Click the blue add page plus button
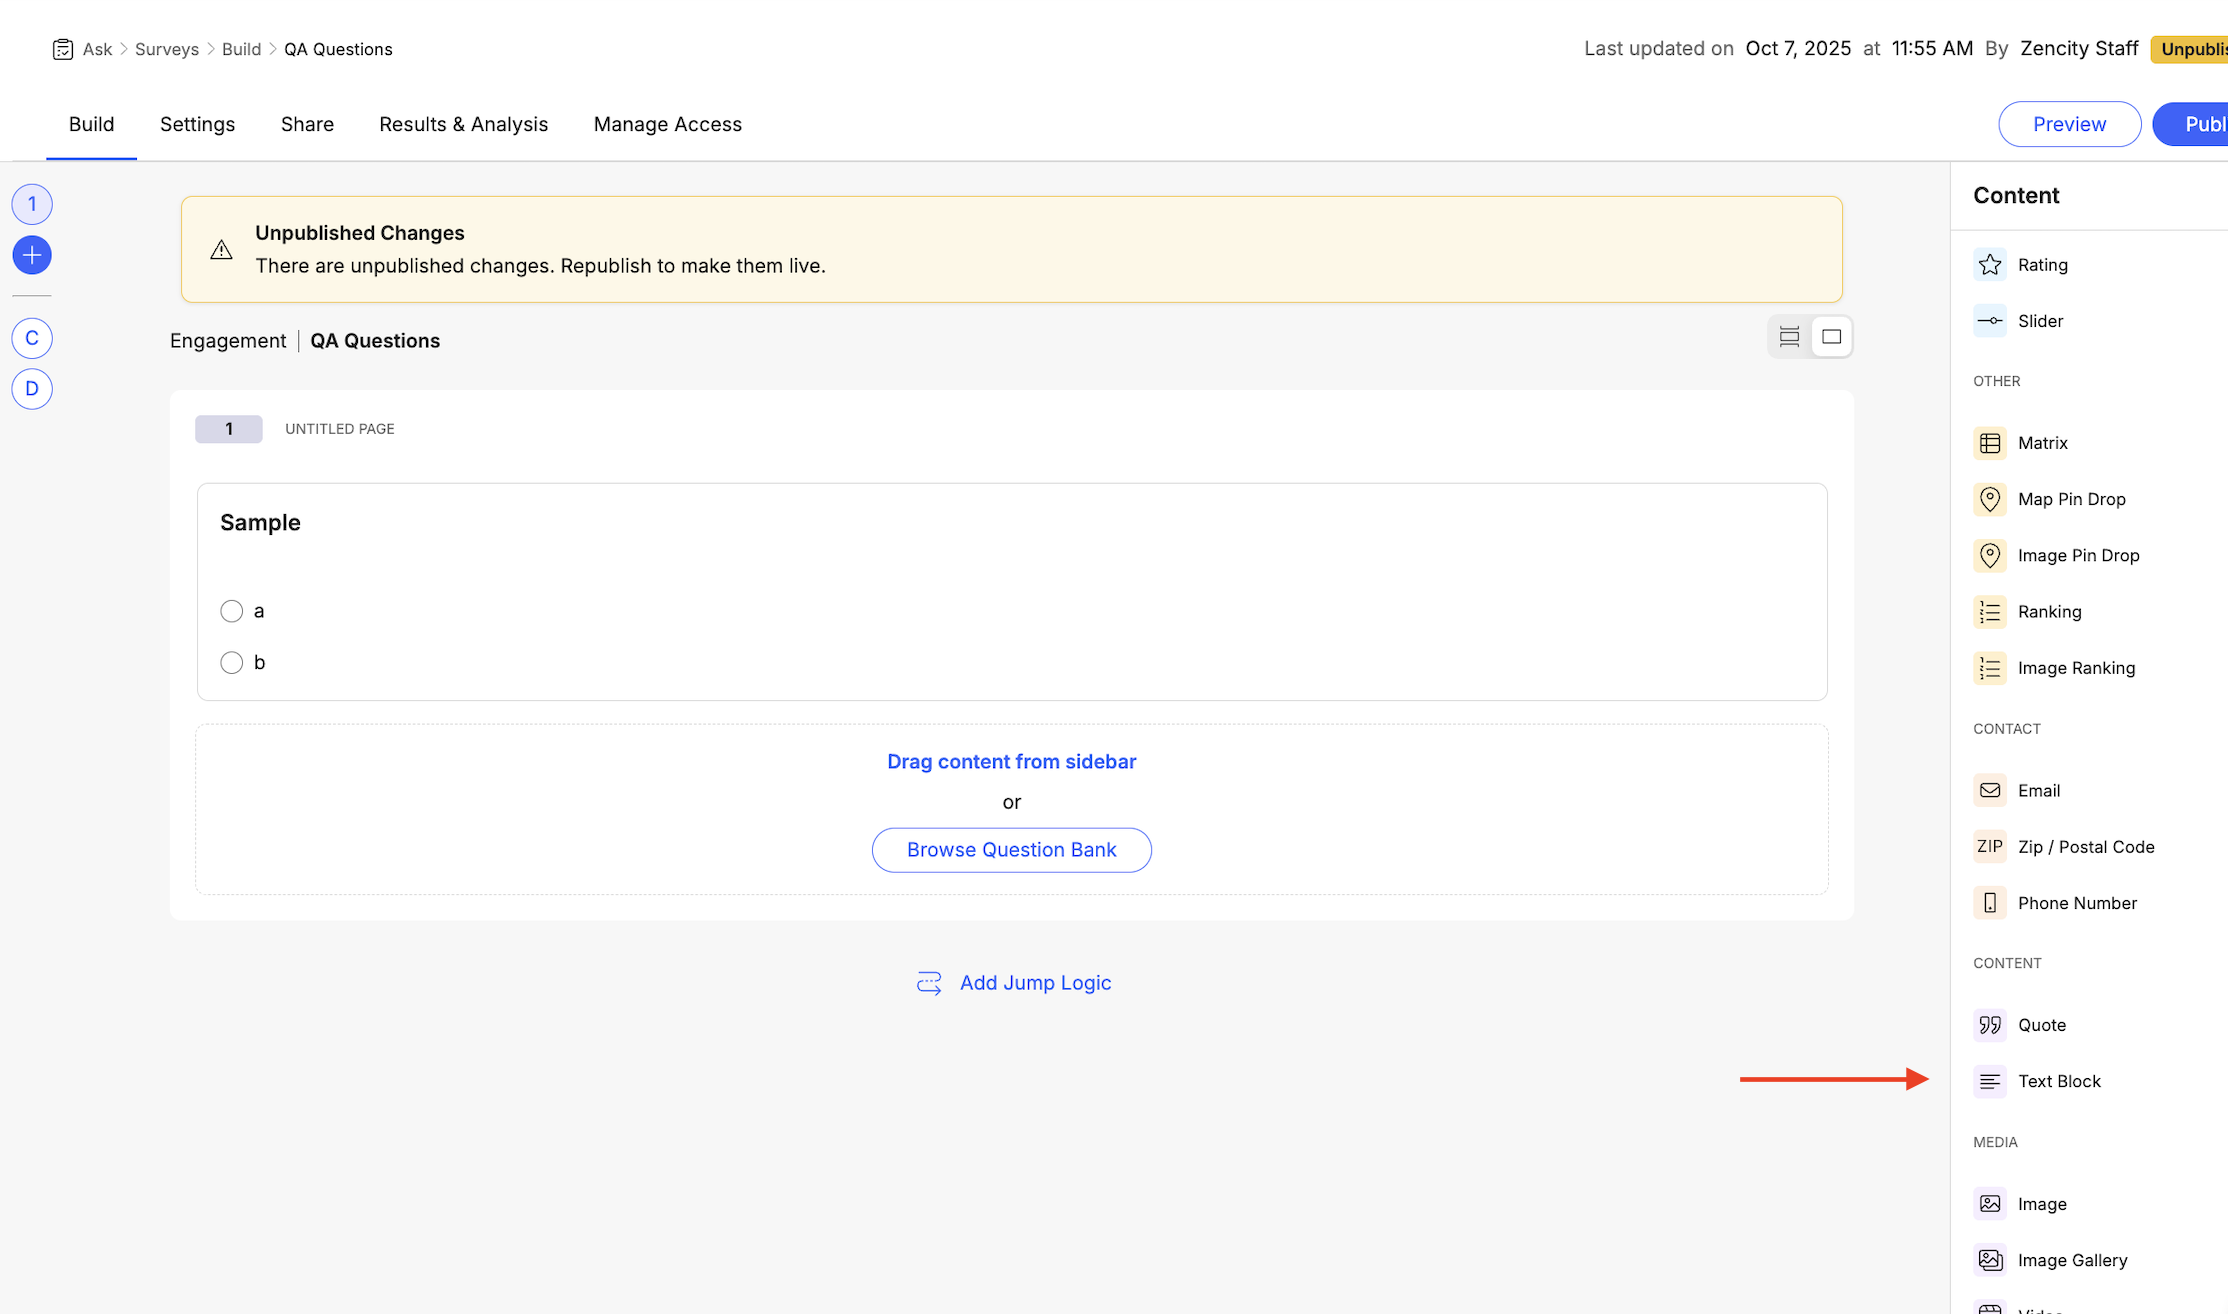2228x1314 pixels. pos(32,256)
